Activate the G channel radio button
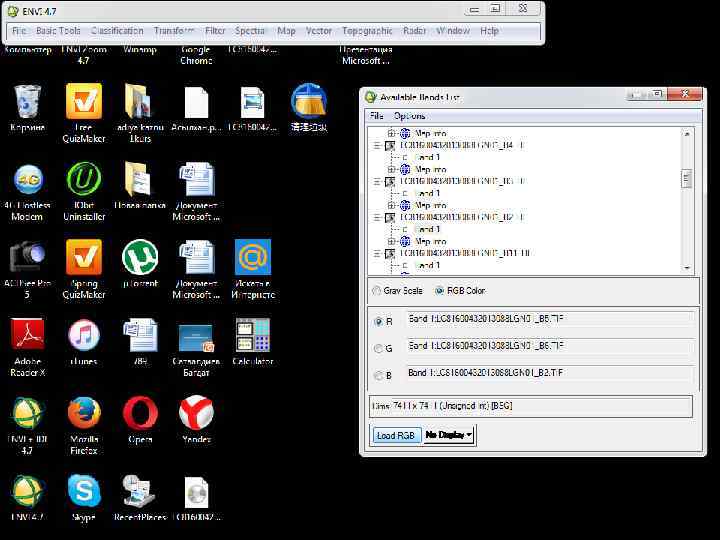Viewport: 720px width, 540px height. tap(378, 349)
